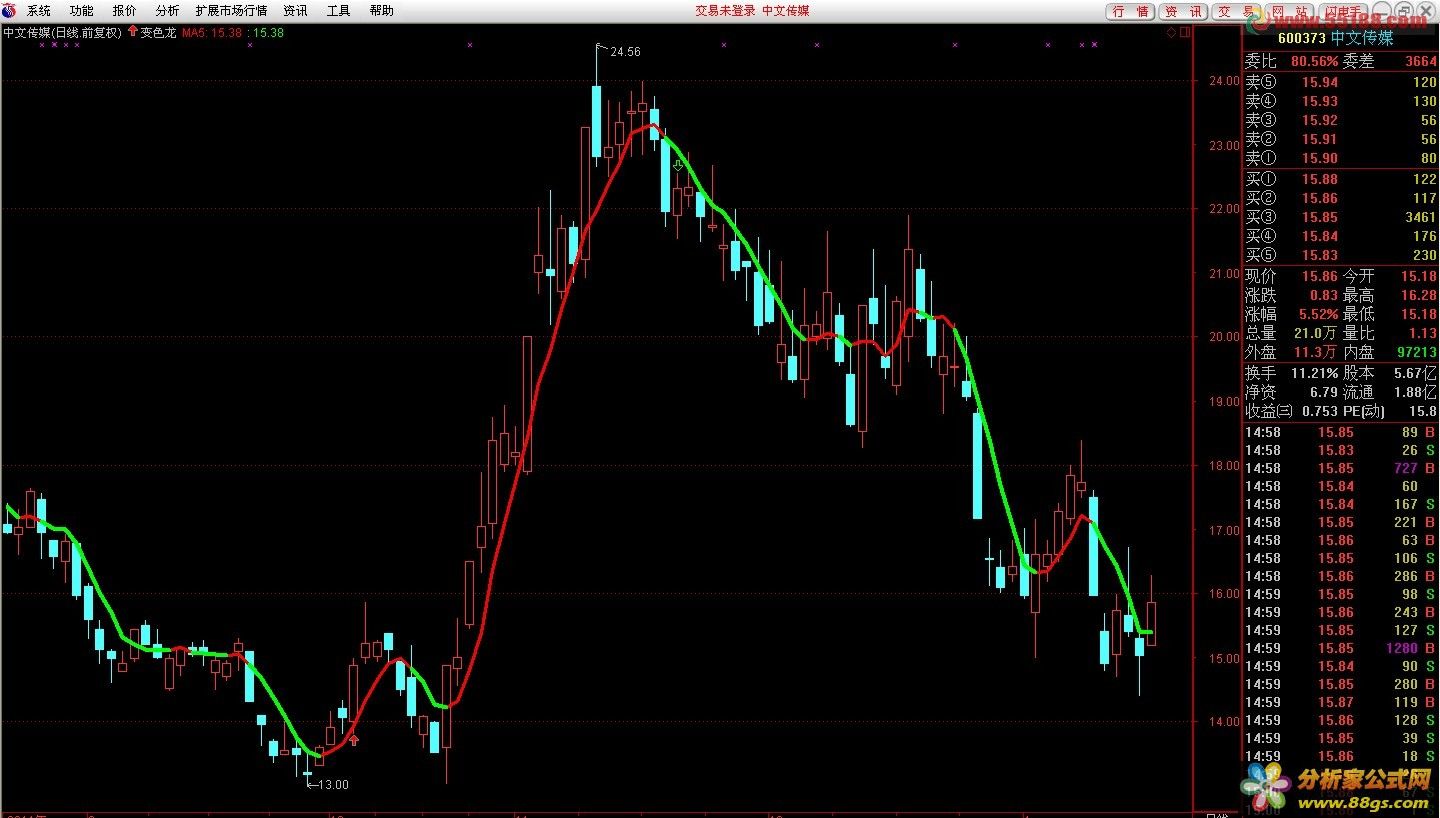The height and width of the screenshot is (818, 1440).
Task: Select the 买⑤ 15.83 bid row
Action: pos(1340,255)
